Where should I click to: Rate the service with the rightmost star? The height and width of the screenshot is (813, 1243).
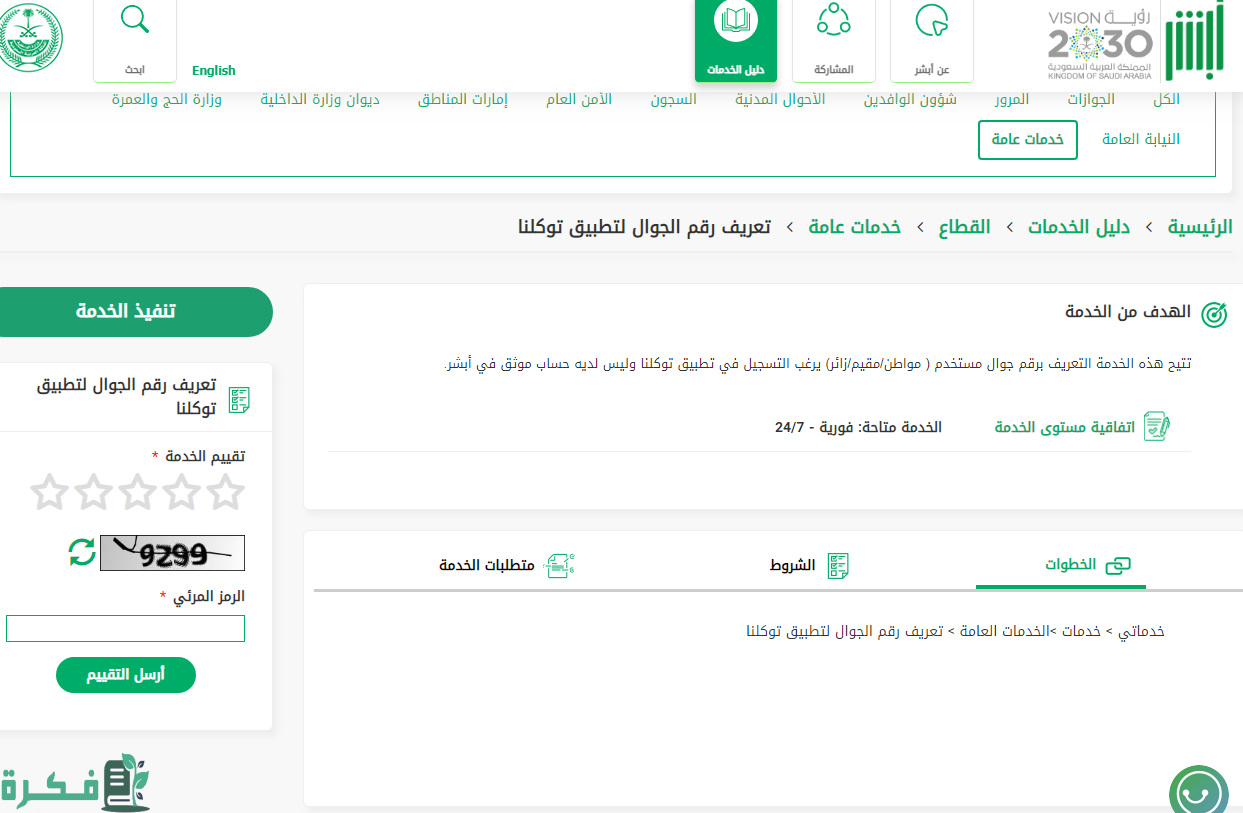(x=226, y=492)
